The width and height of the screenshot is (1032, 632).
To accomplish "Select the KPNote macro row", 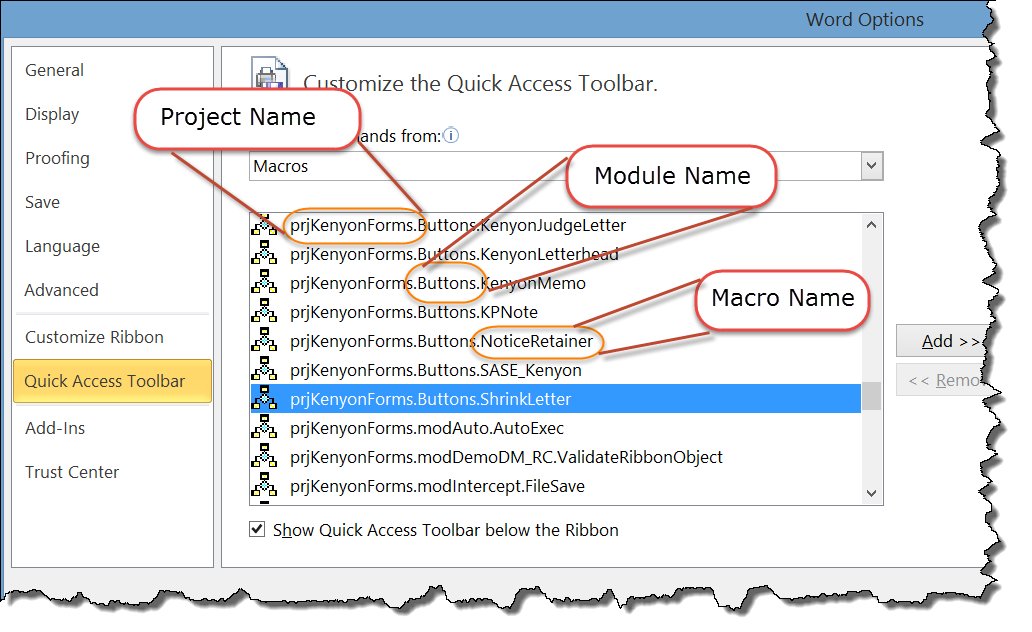I will [555, 312].
